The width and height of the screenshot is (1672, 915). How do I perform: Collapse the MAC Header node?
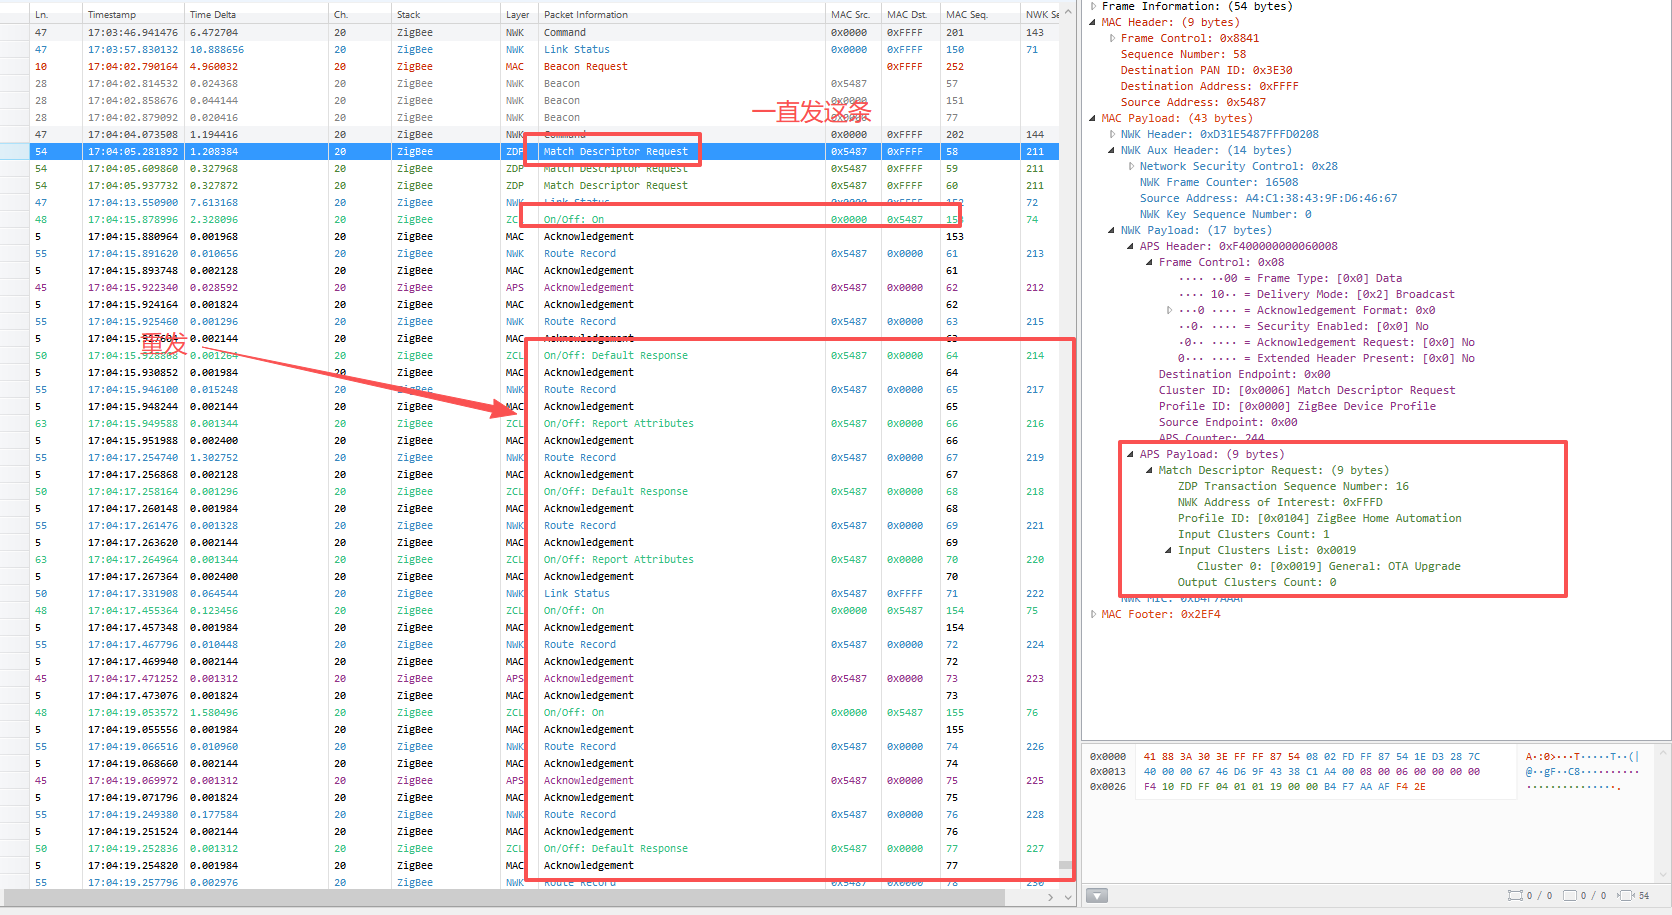tap(1092, 22)
